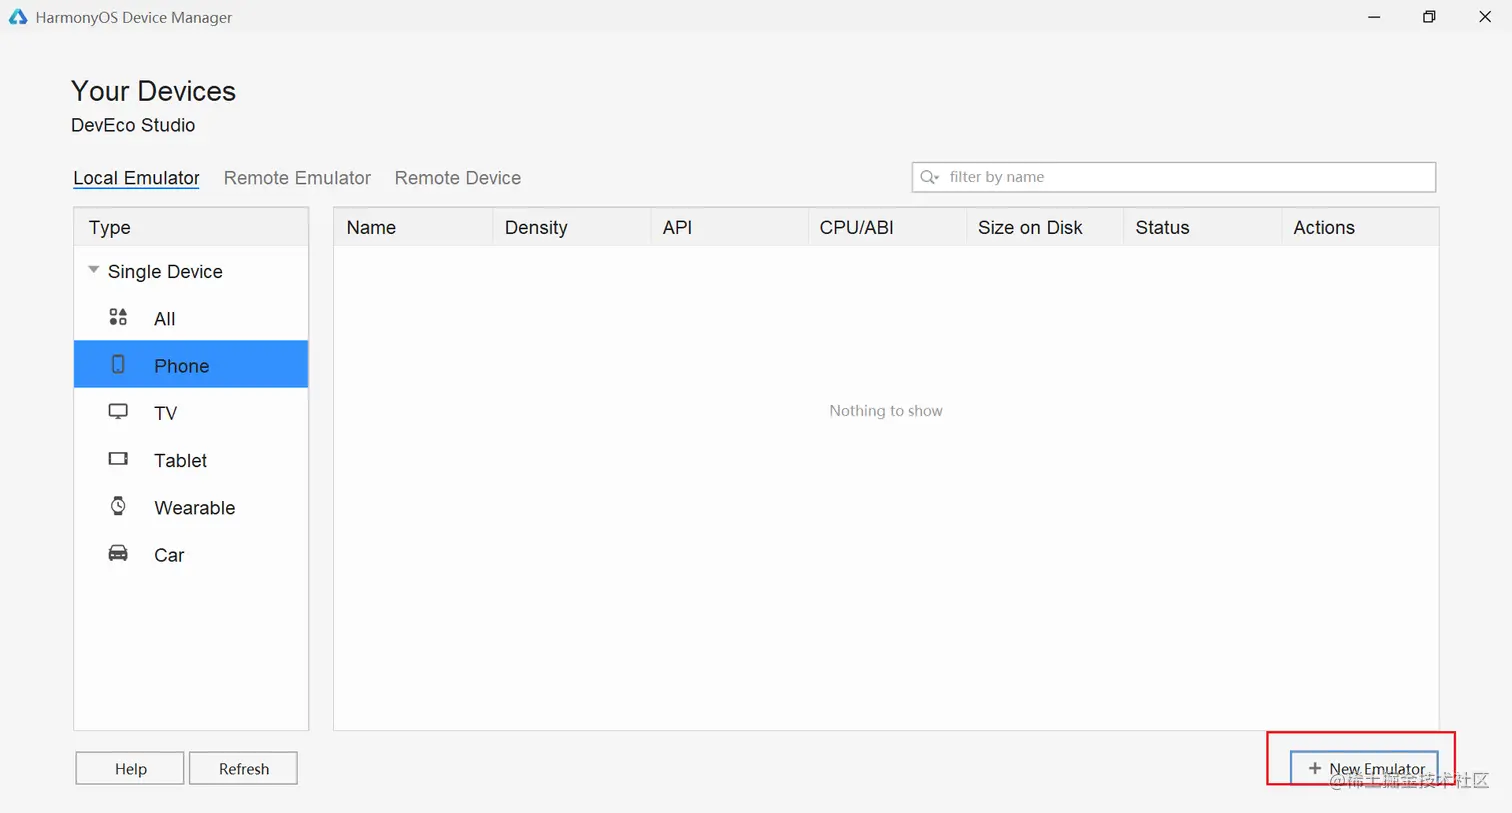Open the Remote Emulator tab
Image resolution: width=1512 pixels, height=813 pixels.
pos(297,178)
